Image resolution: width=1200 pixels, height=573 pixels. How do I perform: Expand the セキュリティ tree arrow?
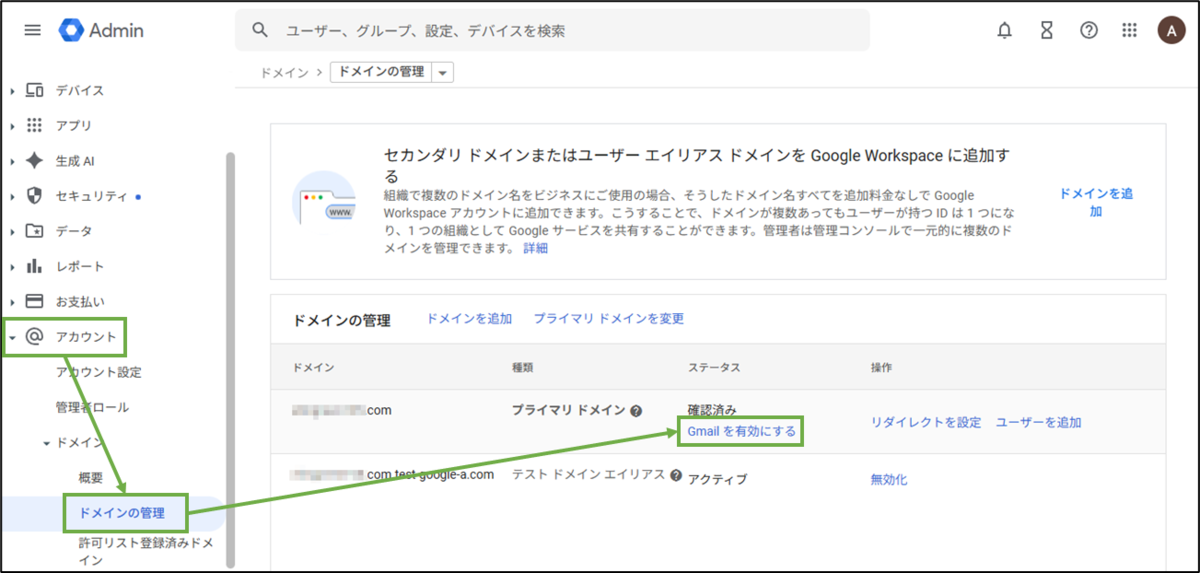[x=12, y=196]
